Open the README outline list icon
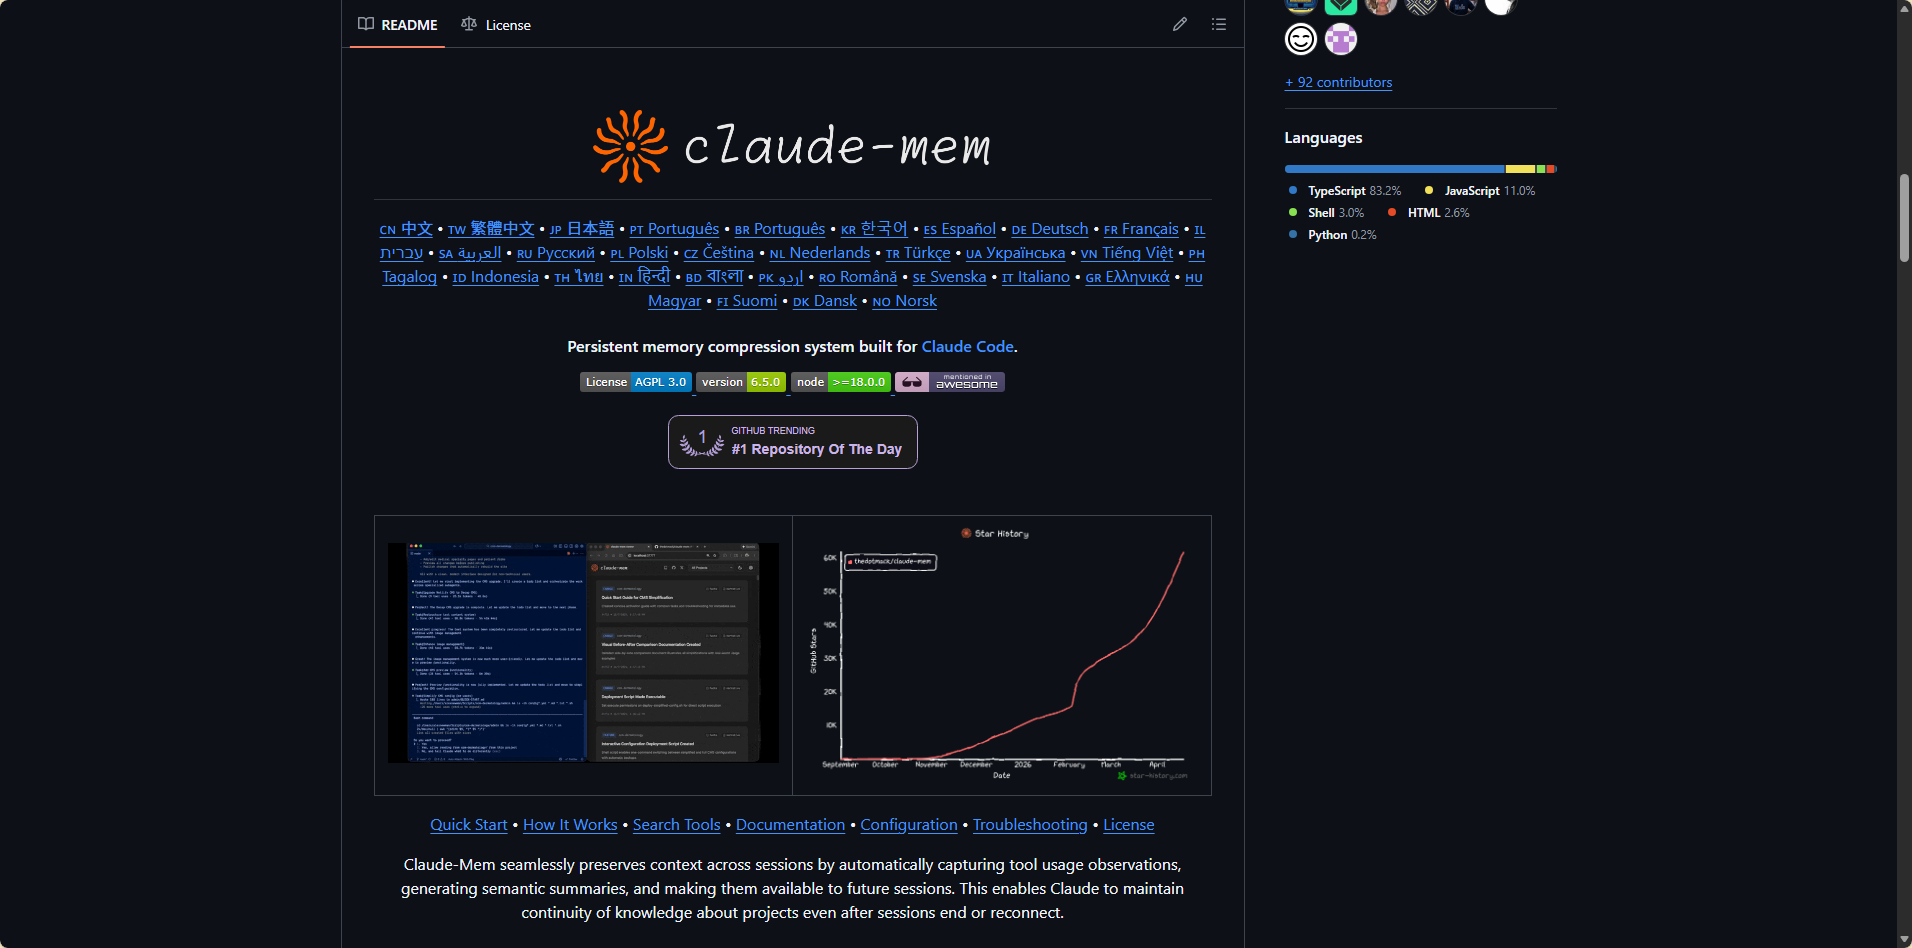This screenshot has height=948, width=1912. click(x=1218, y=24)
